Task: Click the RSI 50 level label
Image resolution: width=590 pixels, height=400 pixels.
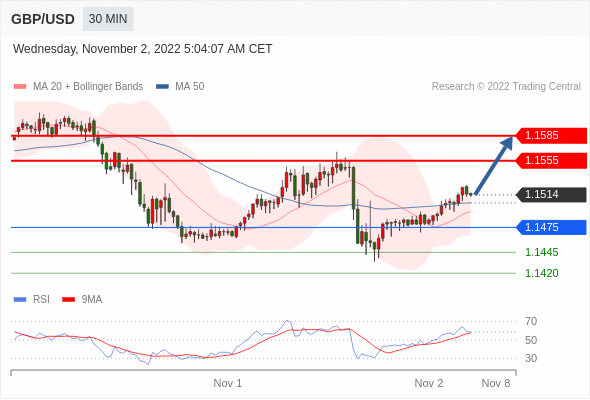Action: pyautogui.click(x=531, y=340)
